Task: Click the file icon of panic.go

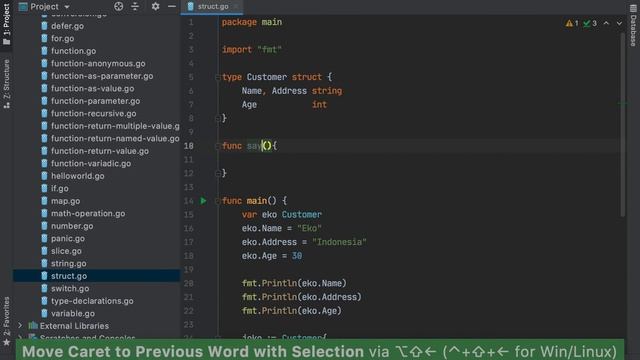Action: pyautogui.click(x=44, y=238)
